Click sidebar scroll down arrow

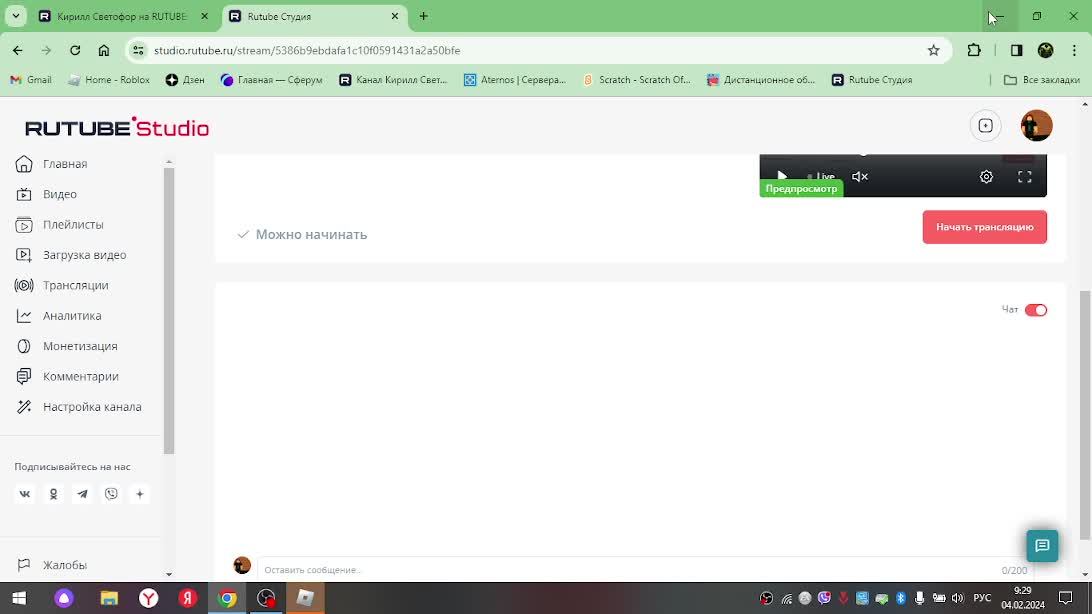[x=169, y=574]
